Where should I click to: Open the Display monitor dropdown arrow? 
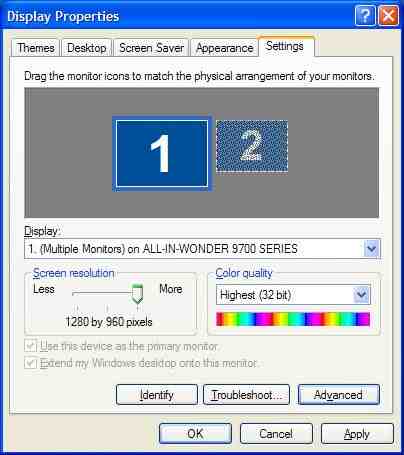(x=371, y=248)
